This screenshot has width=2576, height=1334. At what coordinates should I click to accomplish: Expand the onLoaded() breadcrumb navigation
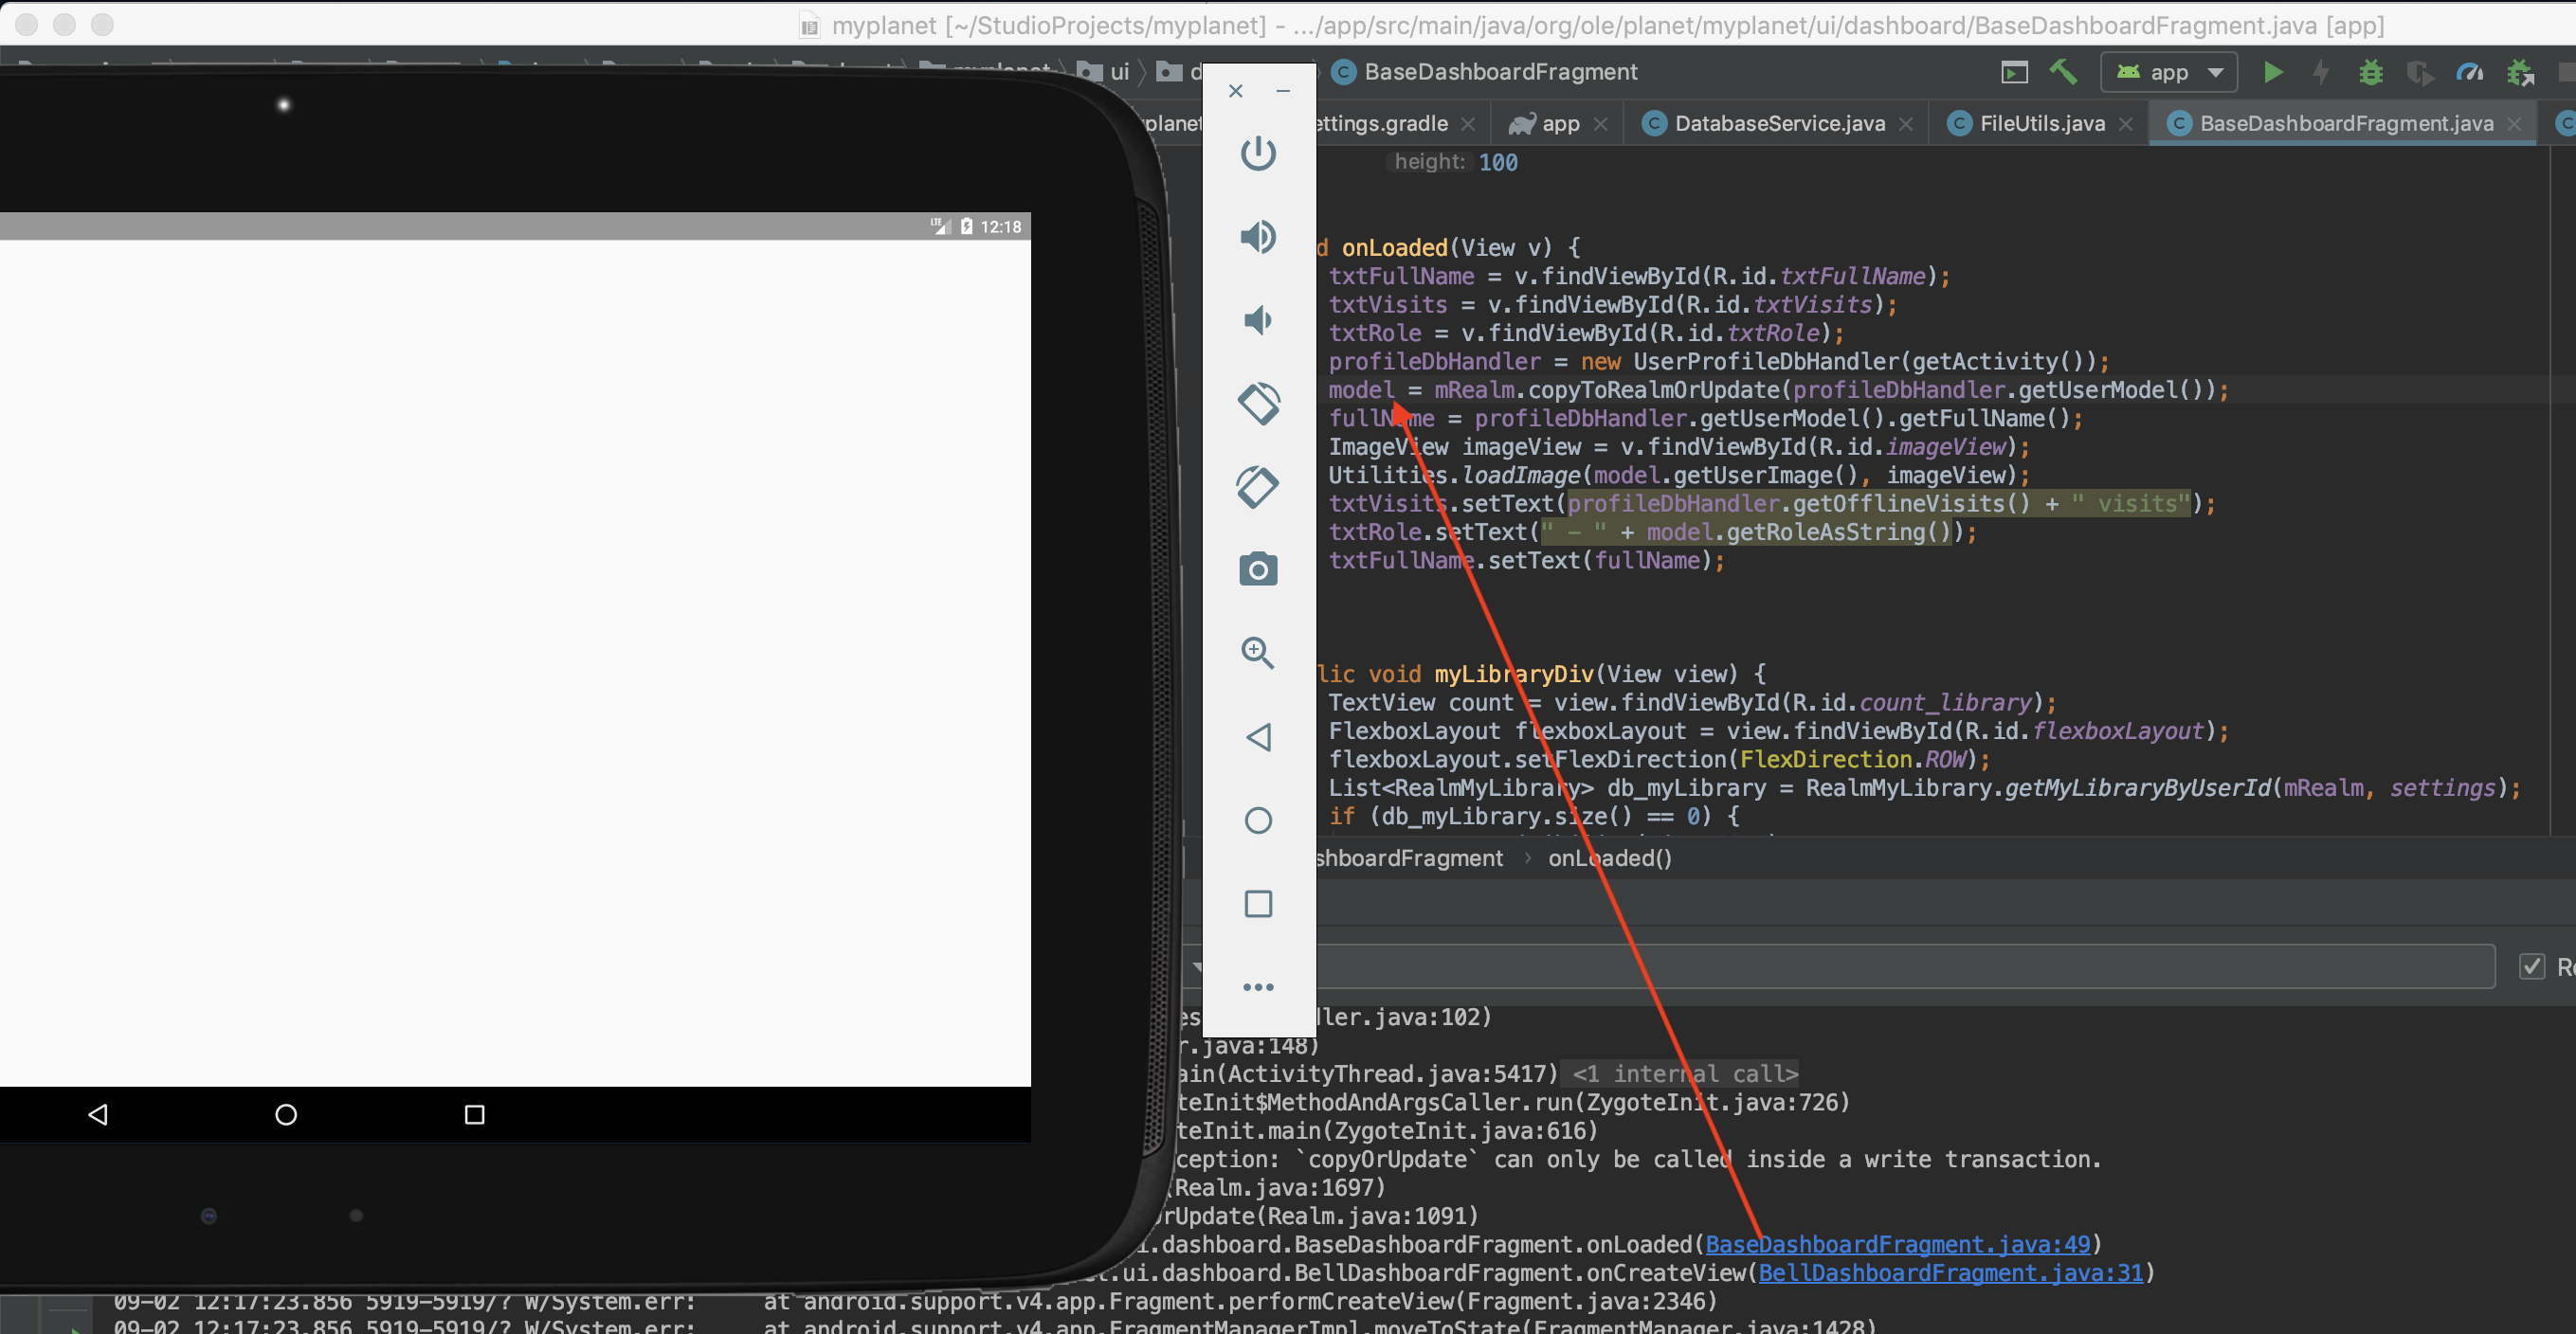(1610, 858)
